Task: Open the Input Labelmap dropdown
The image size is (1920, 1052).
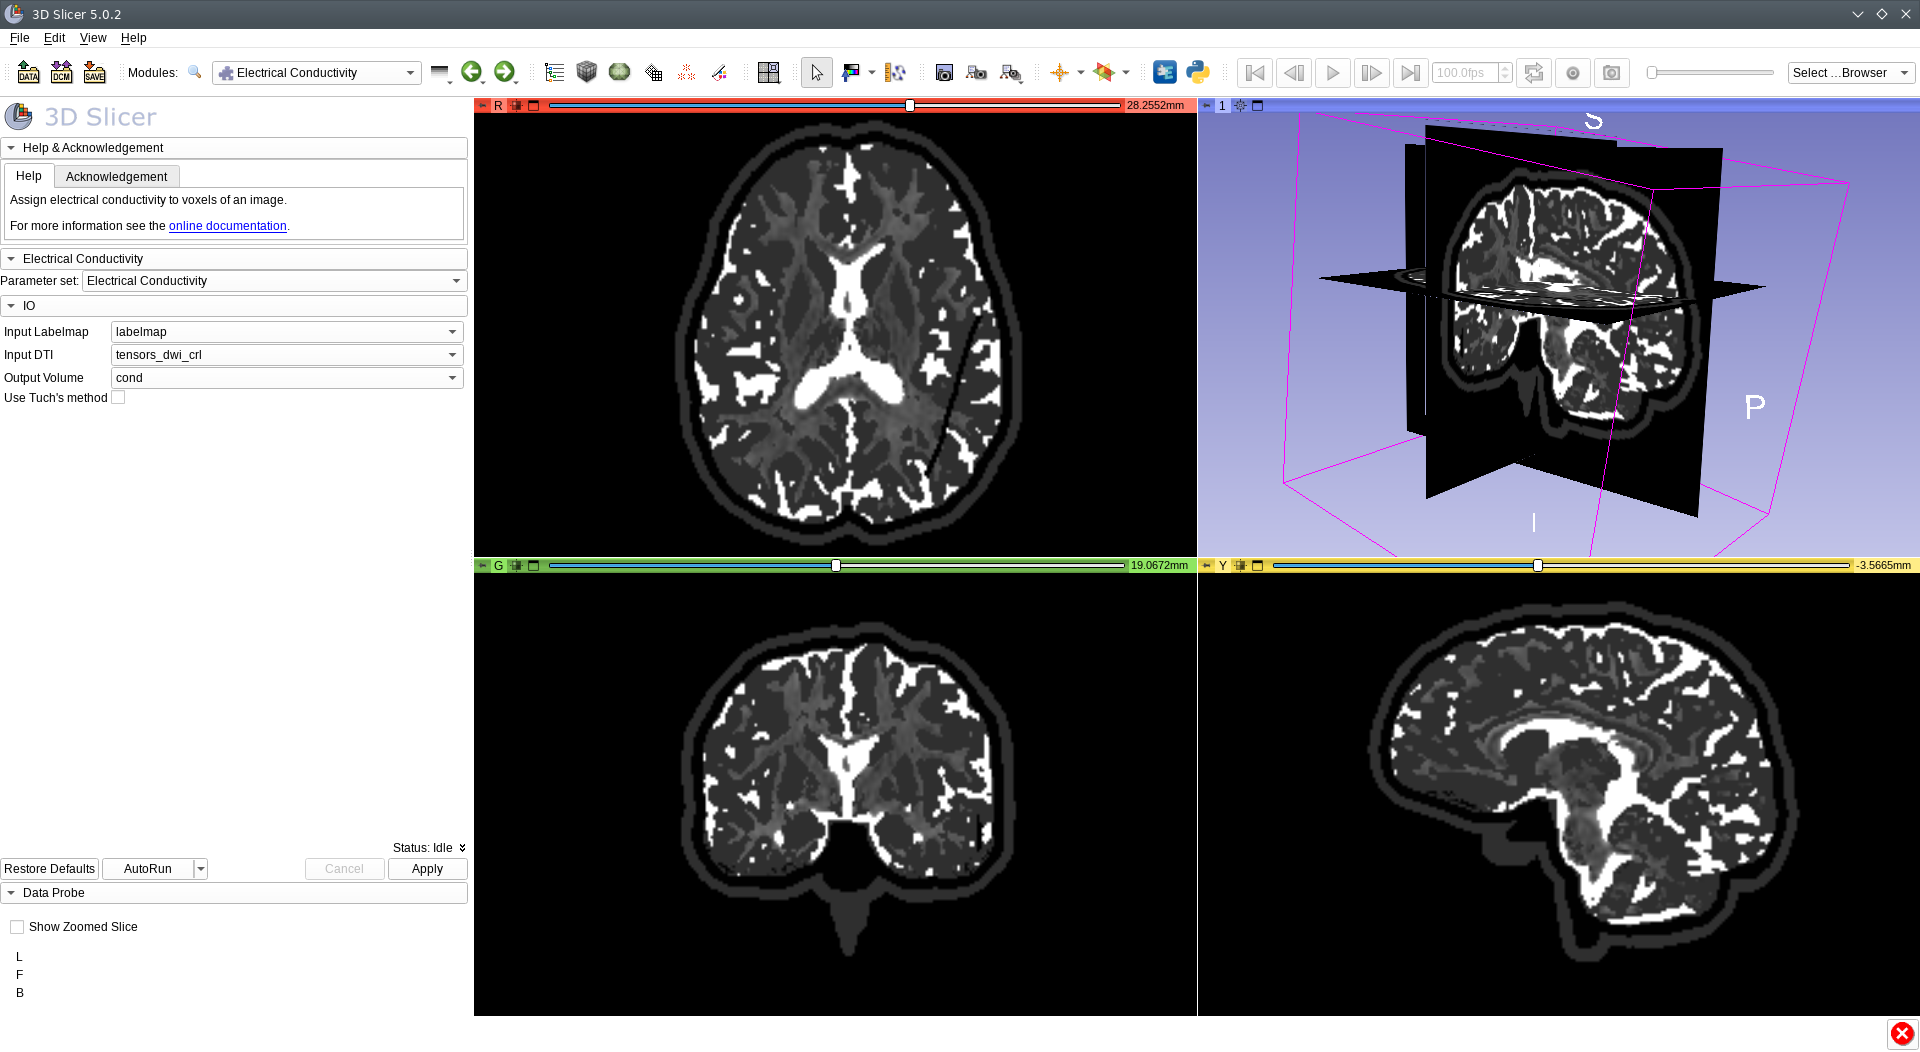Action: coord(286,332)
